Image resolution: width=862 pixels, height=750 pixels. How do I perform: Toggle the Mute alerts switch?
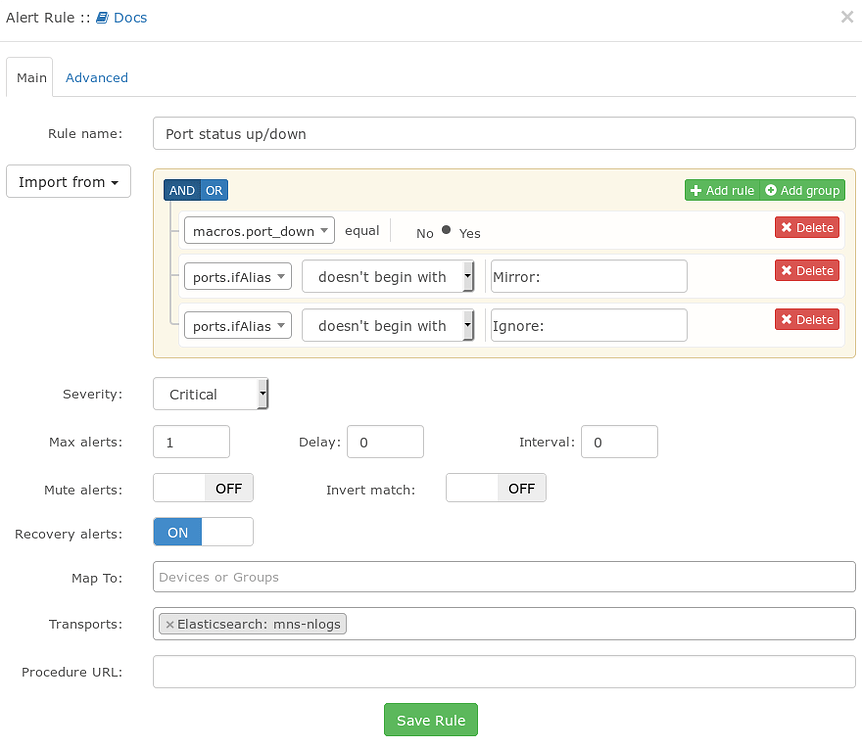coord(203,488)
